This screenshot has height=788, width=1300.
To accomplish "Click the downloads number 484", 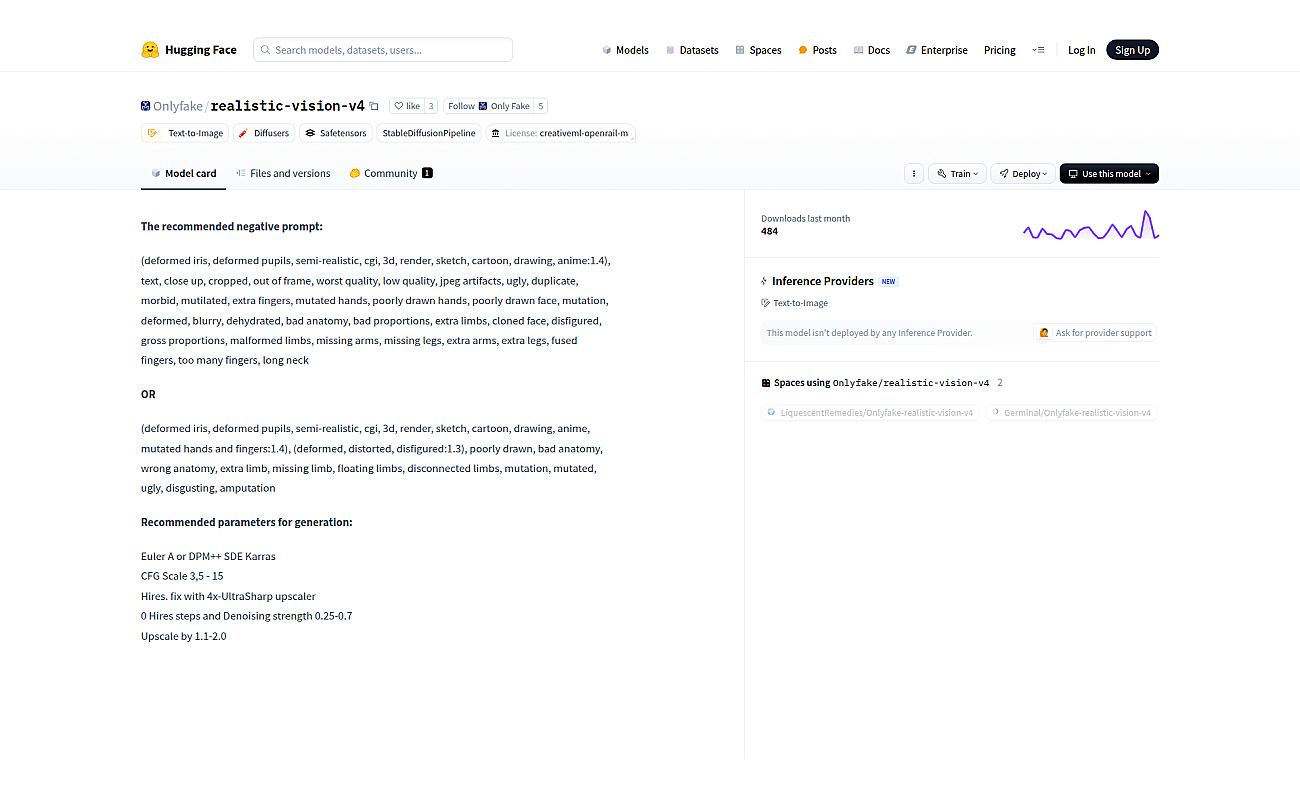I will coord(769,231).
